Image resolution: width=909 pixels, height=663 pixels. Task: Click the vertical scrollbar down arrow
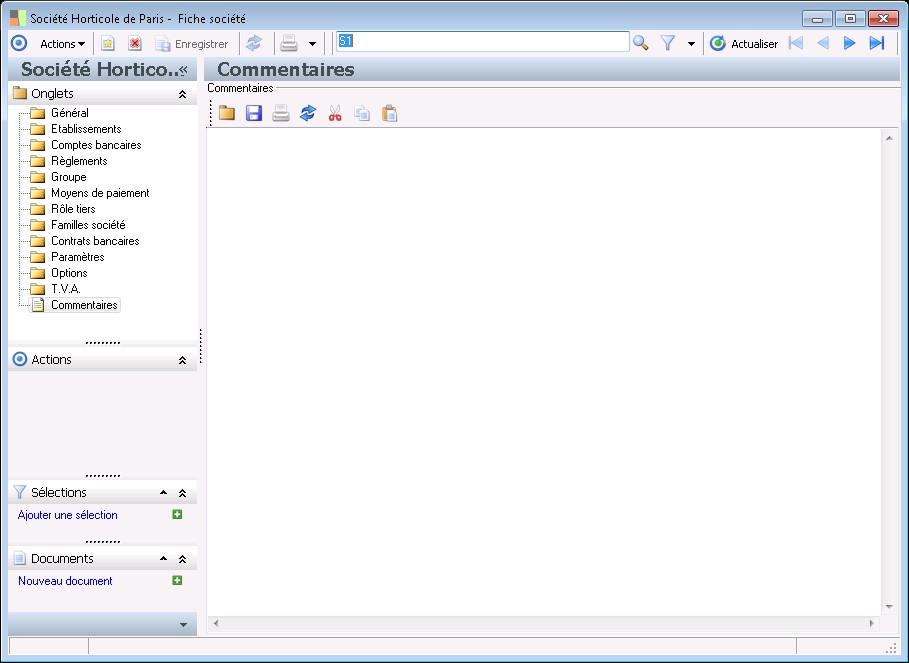889,607
